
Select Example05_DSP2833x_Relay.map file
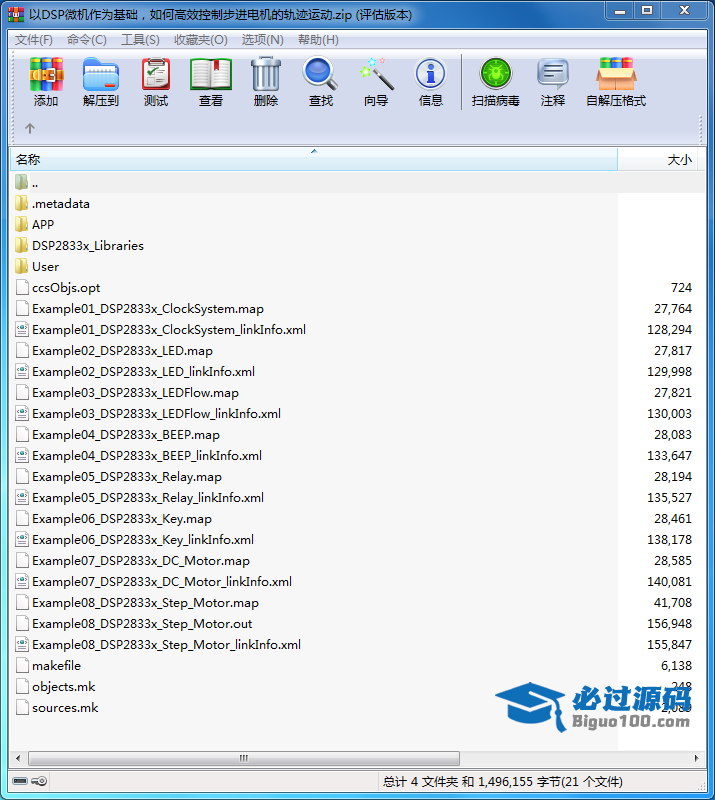click(x=127, y=477)
